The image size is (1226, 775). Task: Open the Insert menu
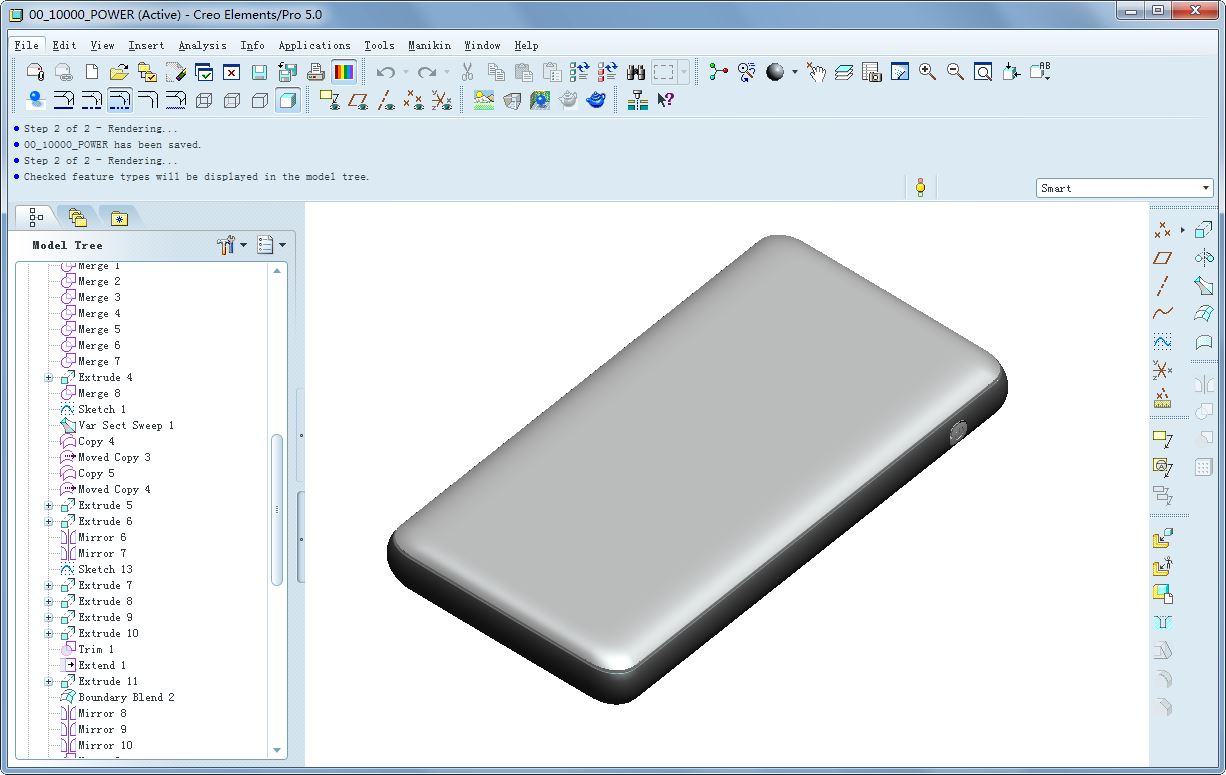(x=147, y=45)
